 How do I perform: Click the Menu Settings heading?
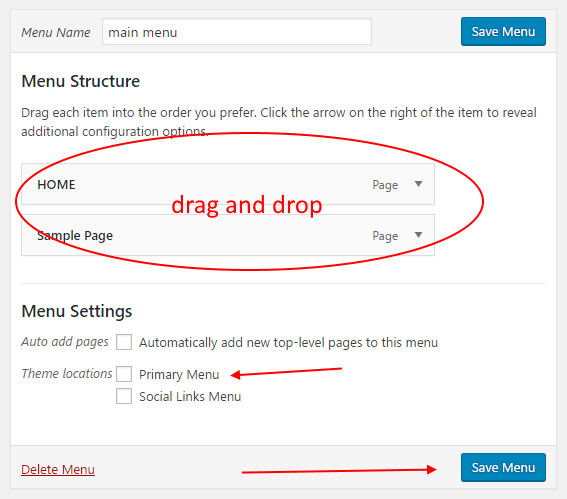77,311
